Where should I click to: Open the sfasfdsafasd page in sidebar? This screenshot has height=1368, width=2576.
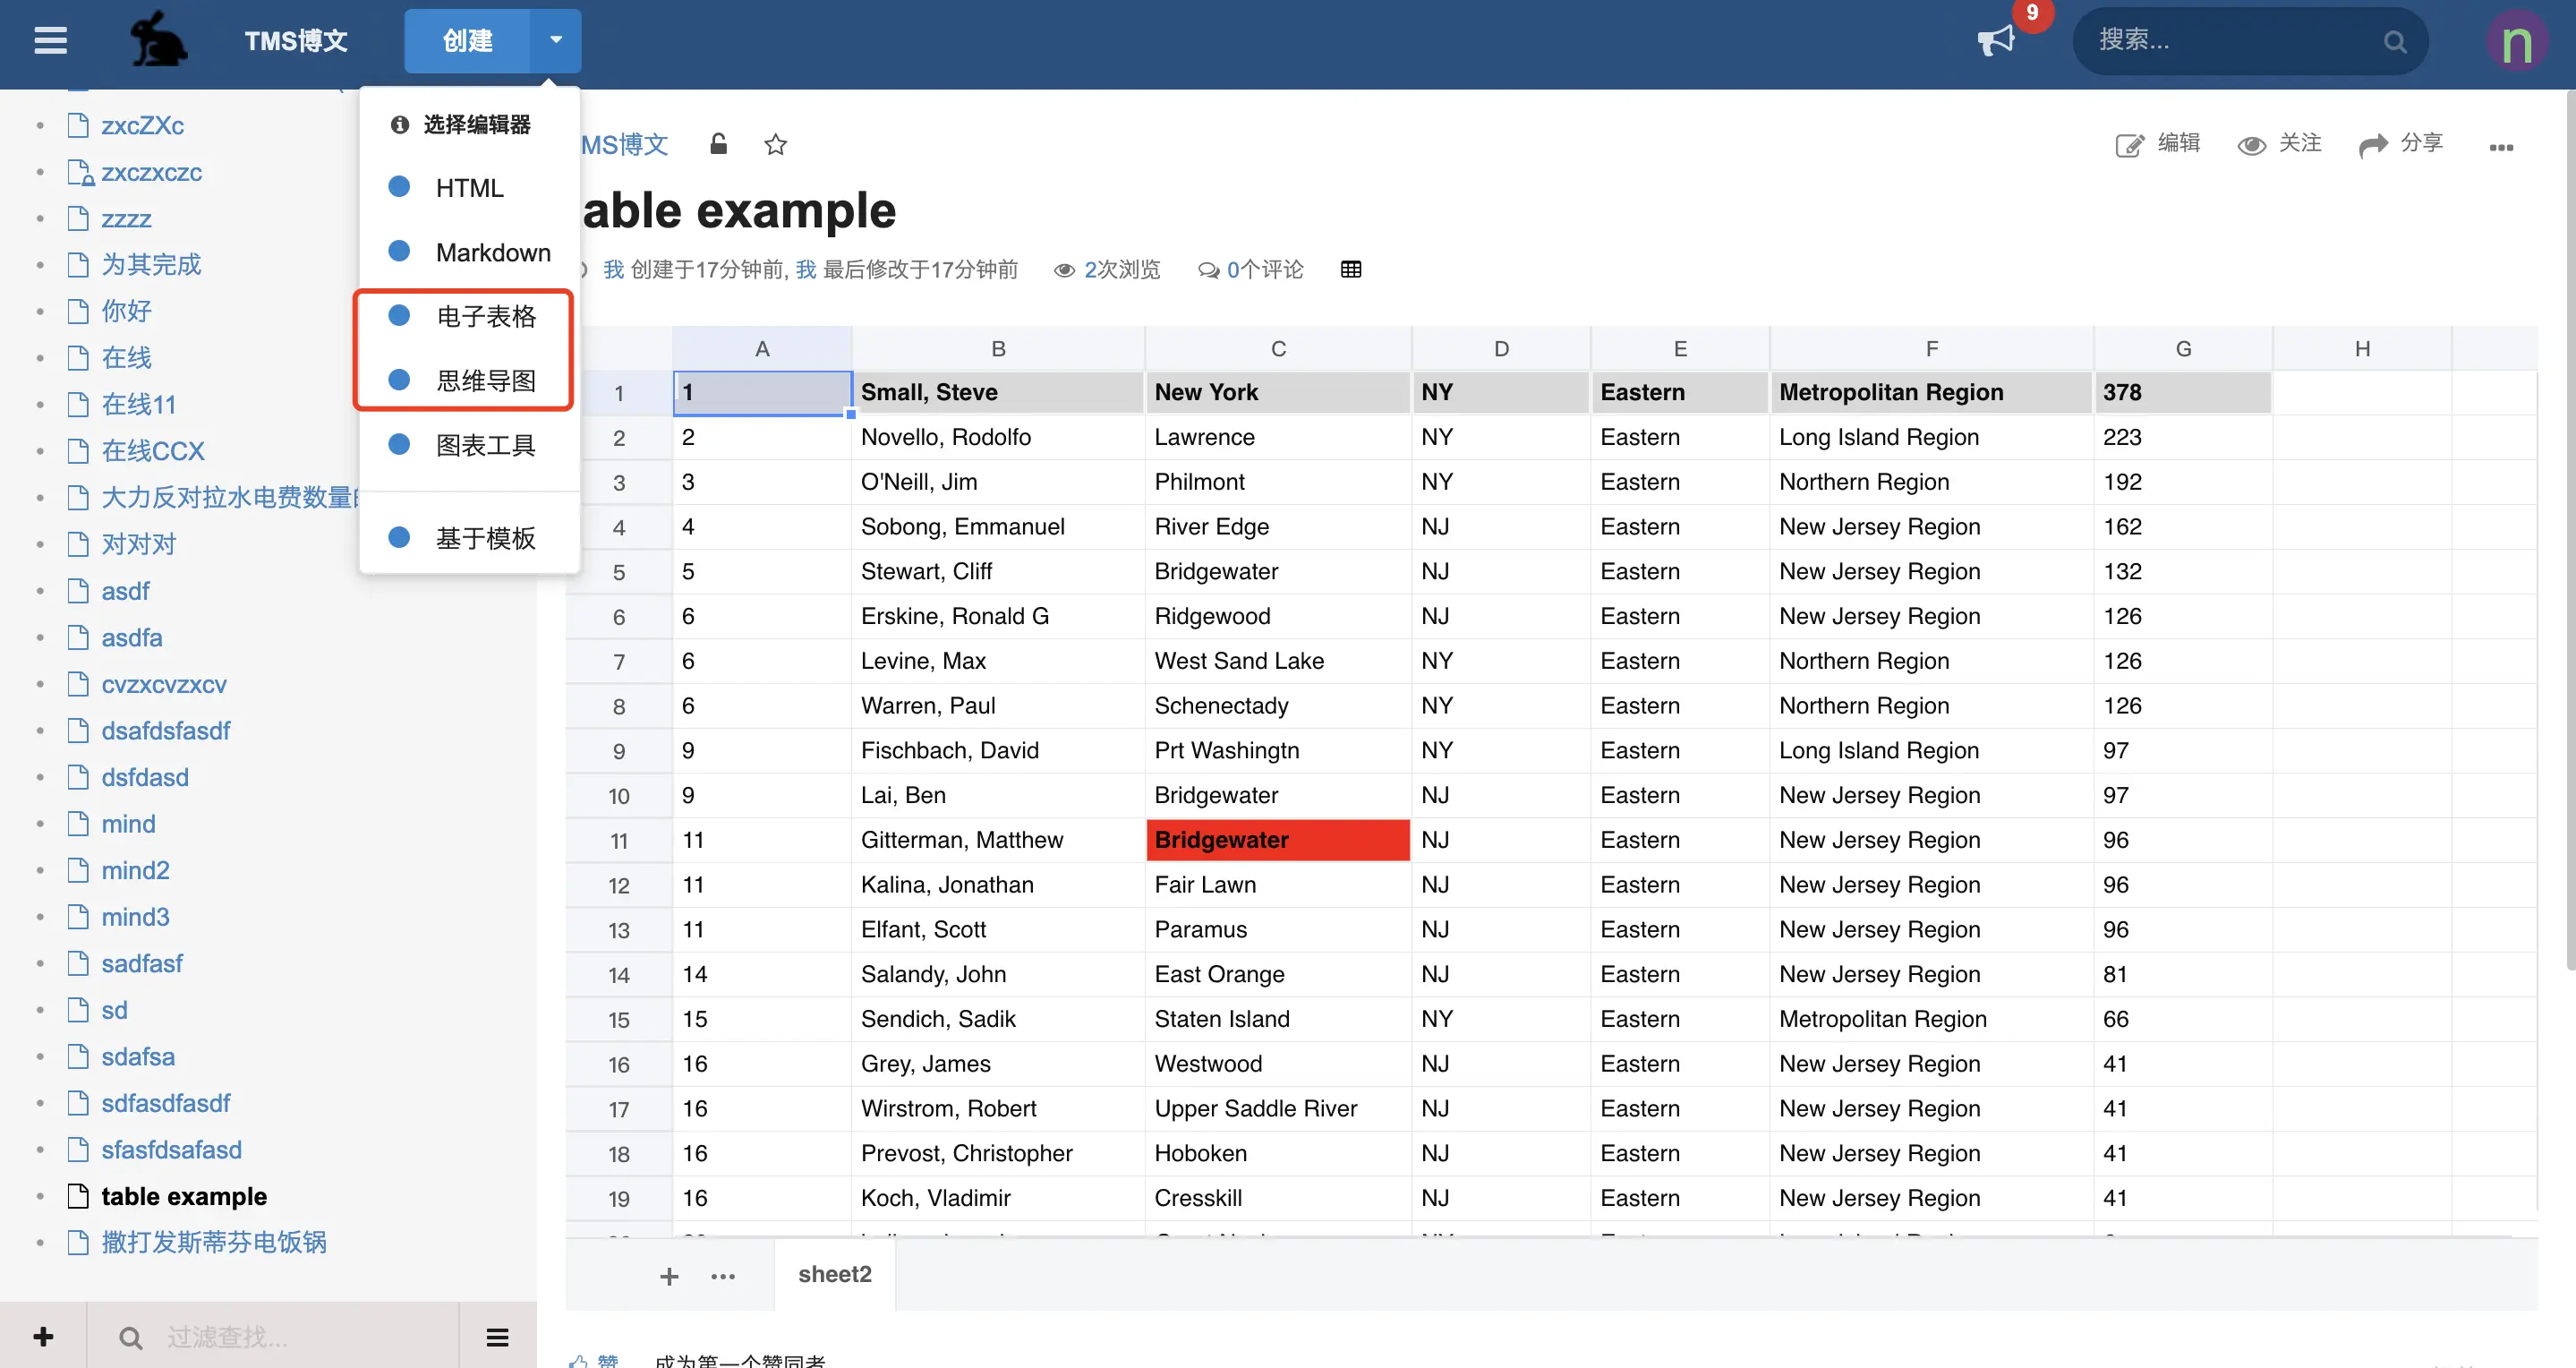171,1149
